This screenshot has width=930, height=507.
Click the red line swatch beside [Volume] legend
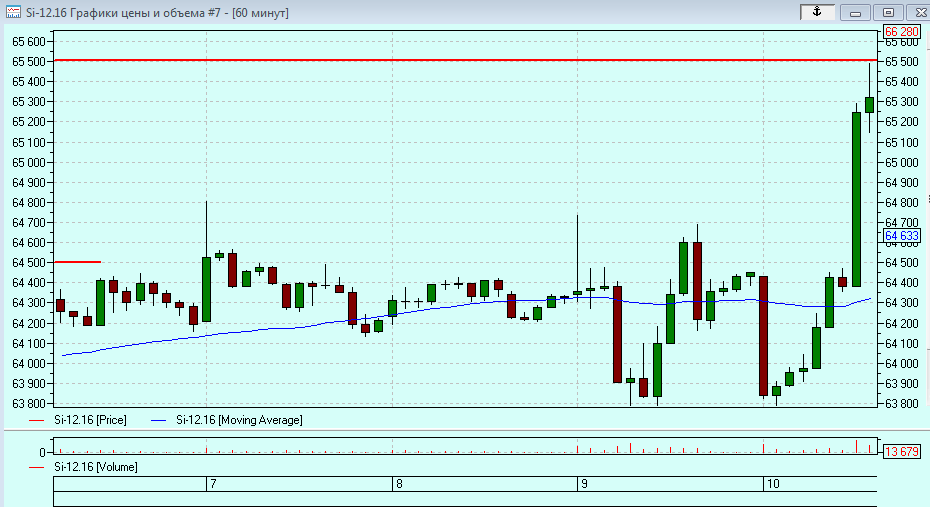[x=37, y=467]
